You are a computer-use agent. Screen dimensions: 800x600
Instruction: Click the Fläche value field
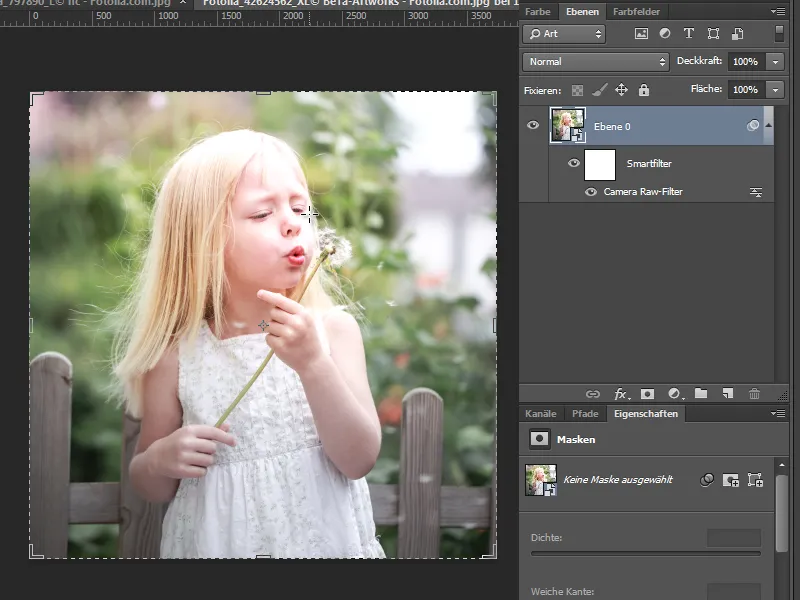point(746,90)
